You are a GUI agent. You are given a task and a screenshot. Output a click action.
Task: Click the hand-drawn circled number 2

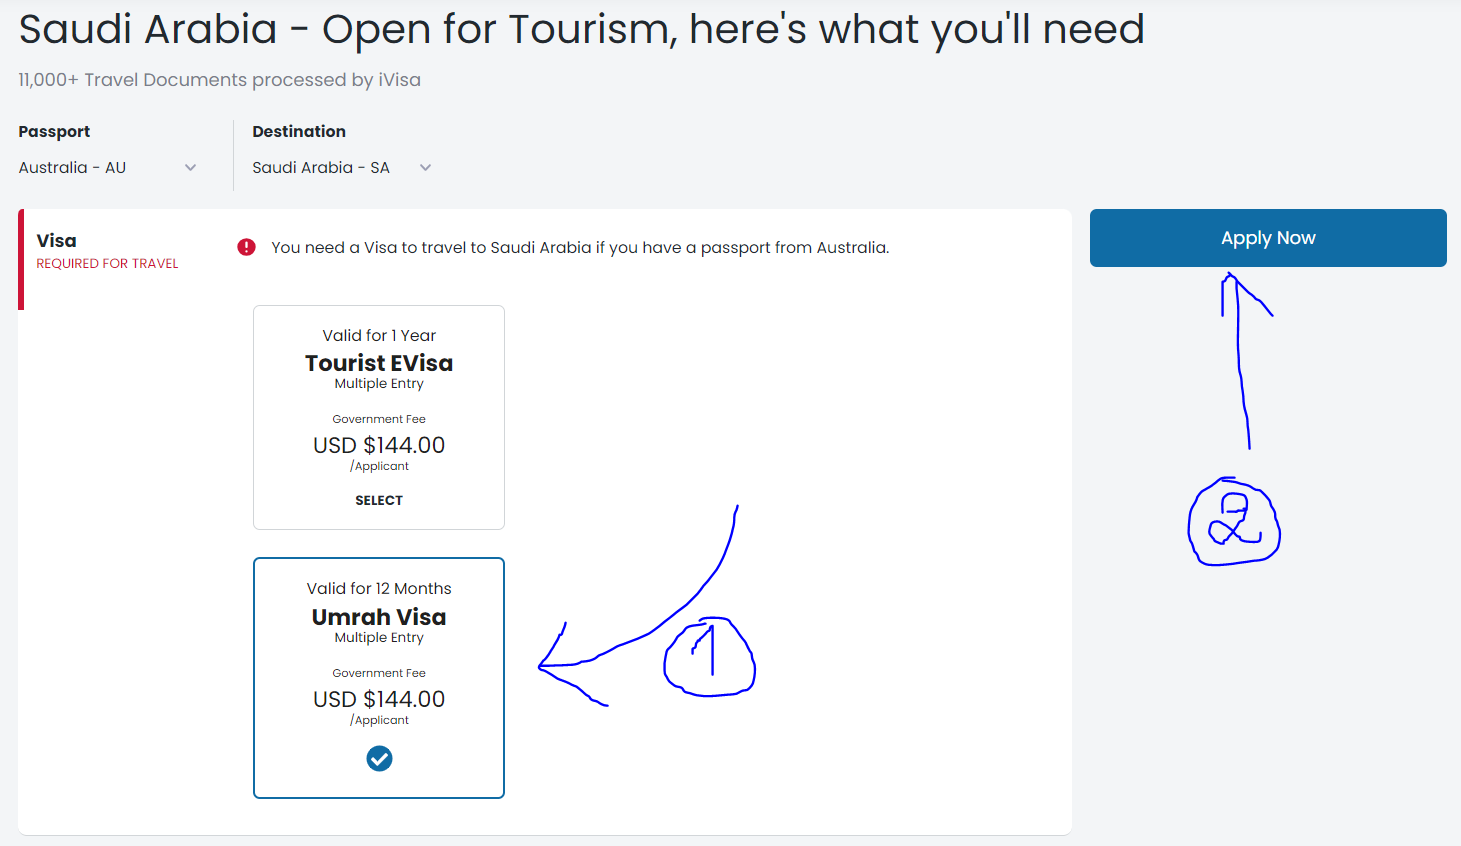pos(1234,522)
